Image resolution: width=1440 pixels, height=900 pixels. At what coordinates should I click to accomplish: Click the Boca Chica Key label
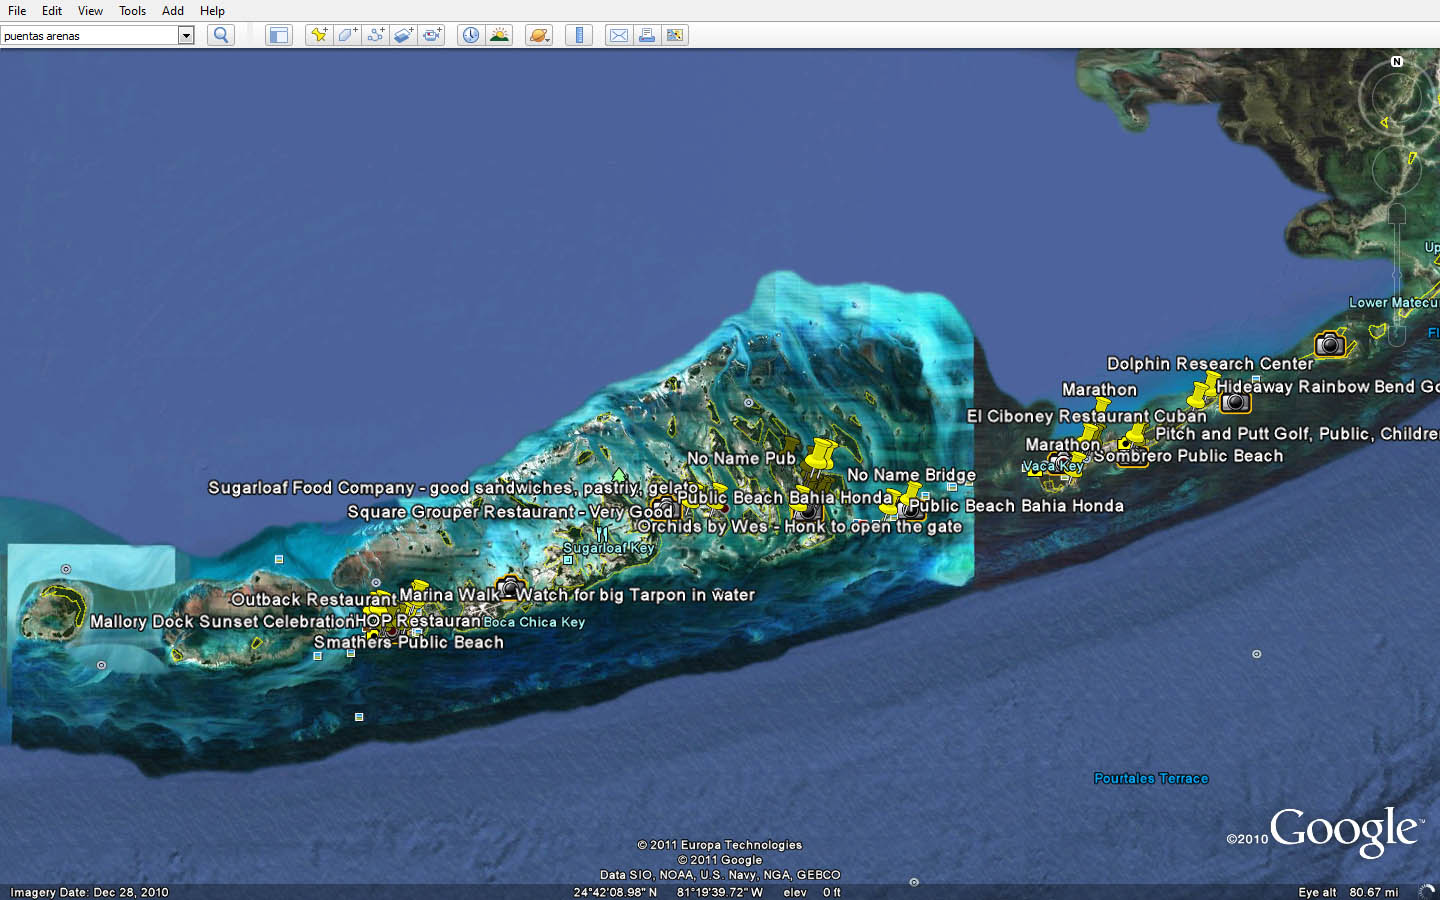click(x=534, y=622)
